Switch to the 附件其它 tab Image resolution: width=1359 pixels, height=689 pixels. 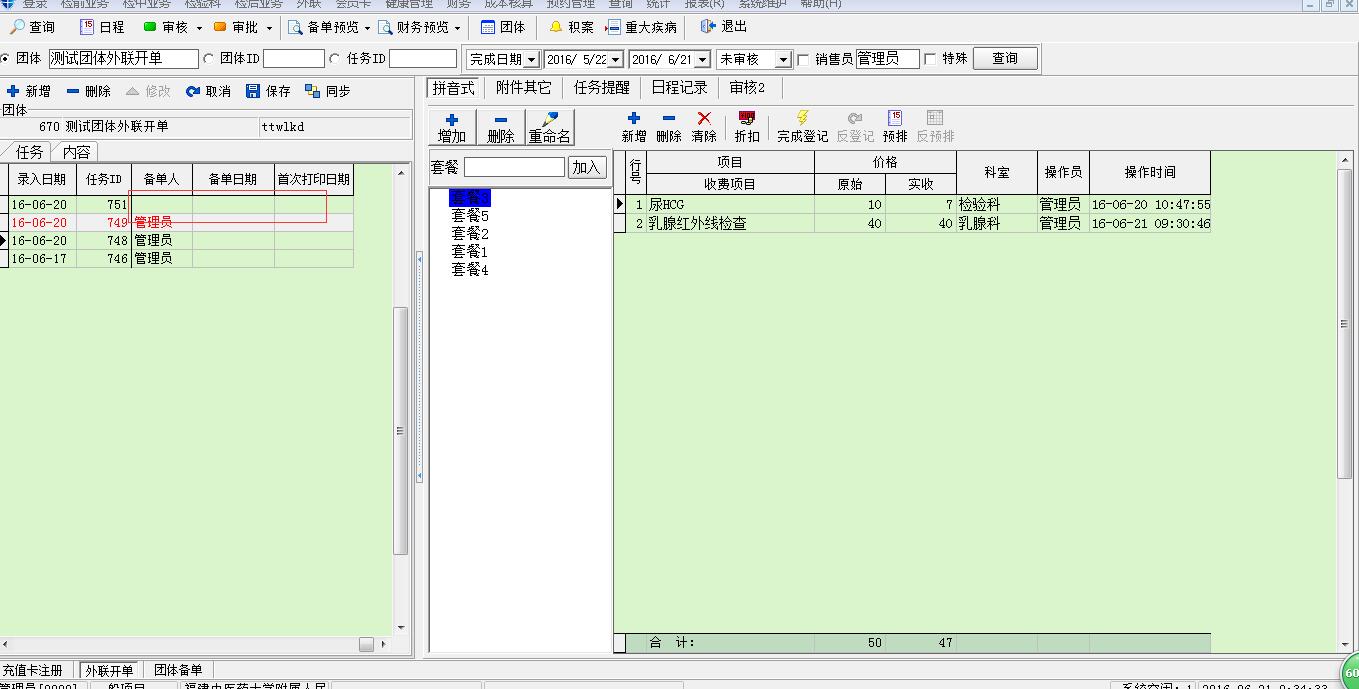(524, 88)
